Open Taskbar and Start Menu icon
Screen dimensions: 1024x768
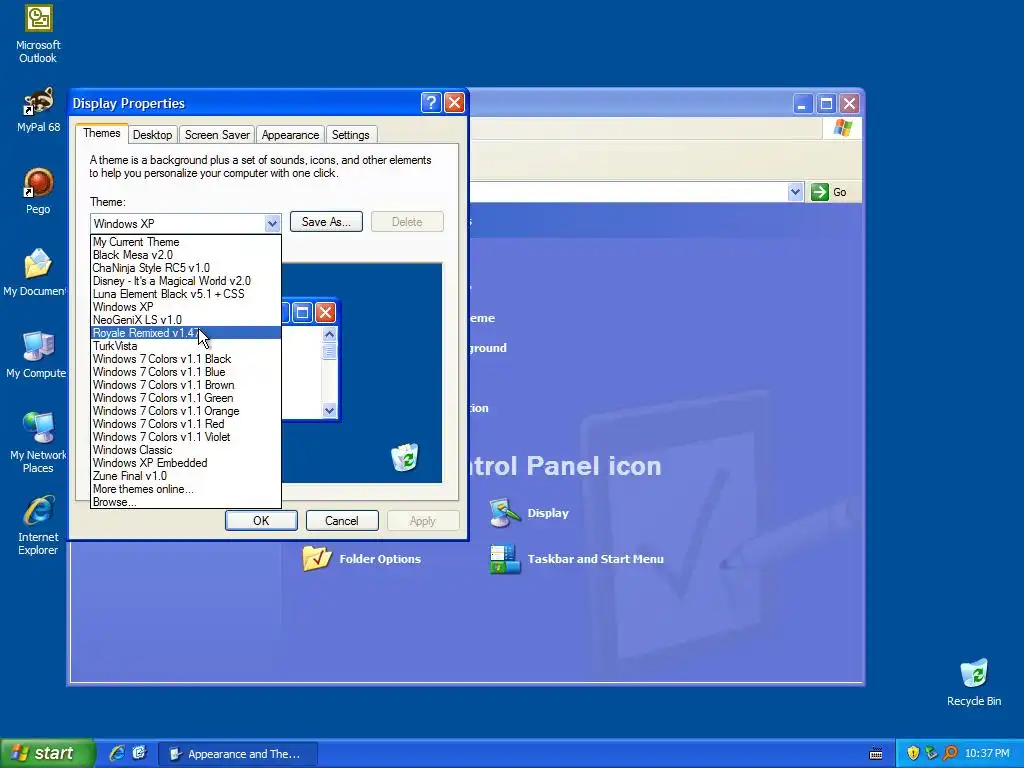point(577,559)
